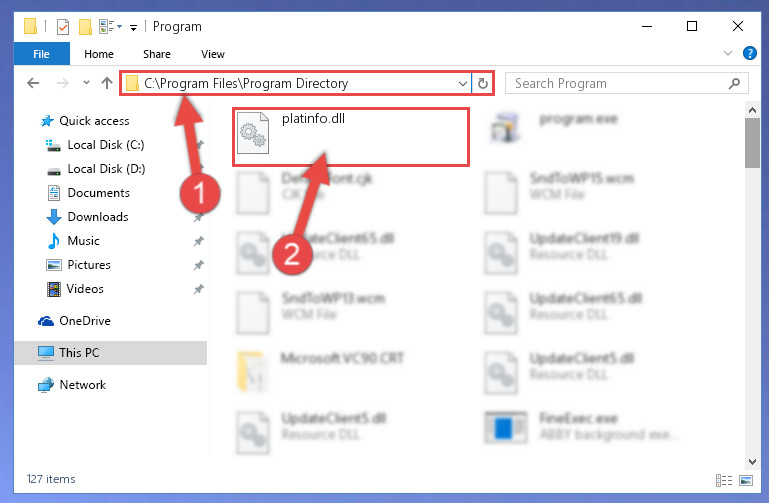Go up one folder level
This screenshot has width=769, height=503.
coord(106,83)
